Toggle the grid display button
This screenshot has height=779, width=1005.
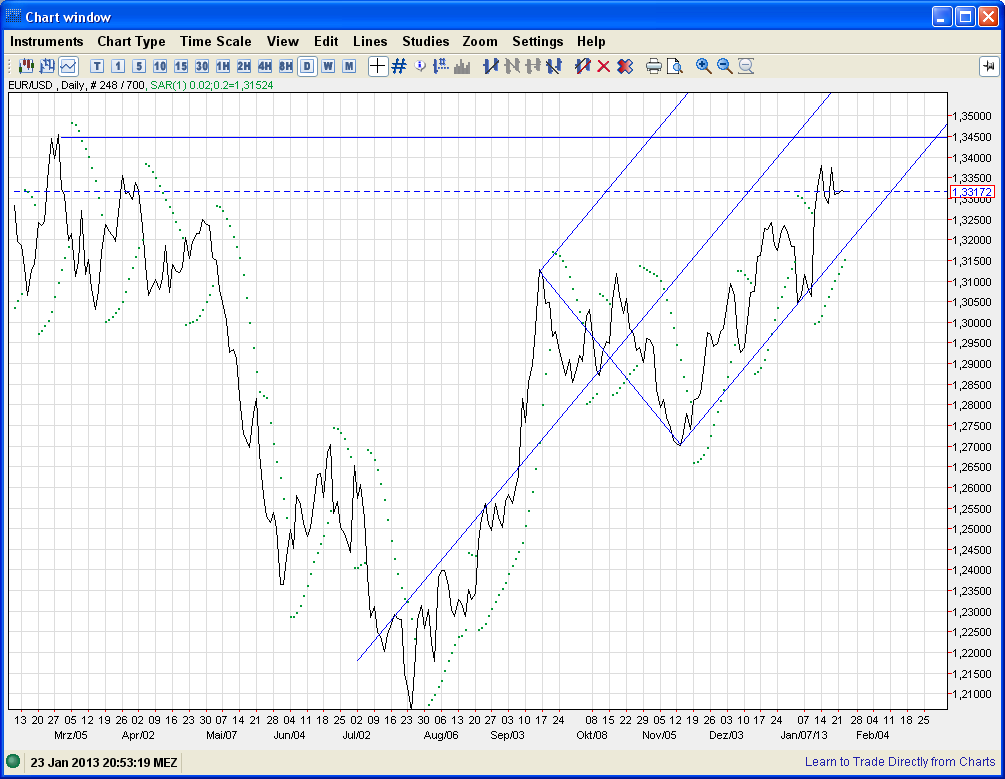pos(399,66)
